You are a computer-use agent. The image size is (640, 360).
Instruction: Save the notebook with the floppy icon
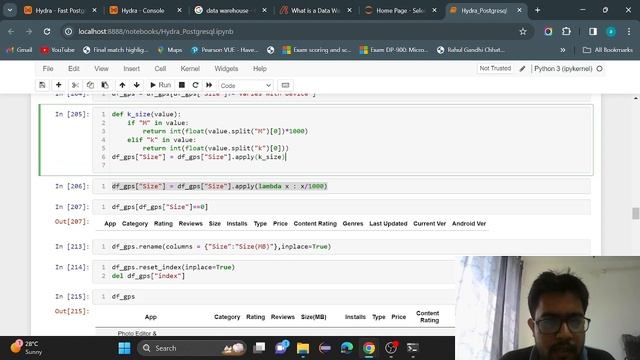click(x=42, y=85)
